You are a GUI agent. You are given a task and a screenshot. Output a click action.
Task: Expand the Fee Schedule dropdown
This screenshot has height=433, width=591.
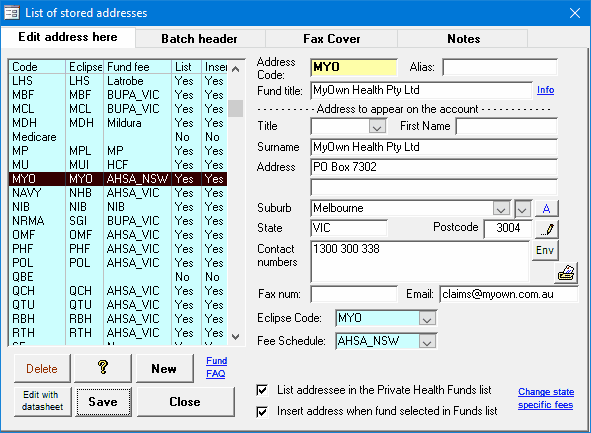tap(427, 342)
